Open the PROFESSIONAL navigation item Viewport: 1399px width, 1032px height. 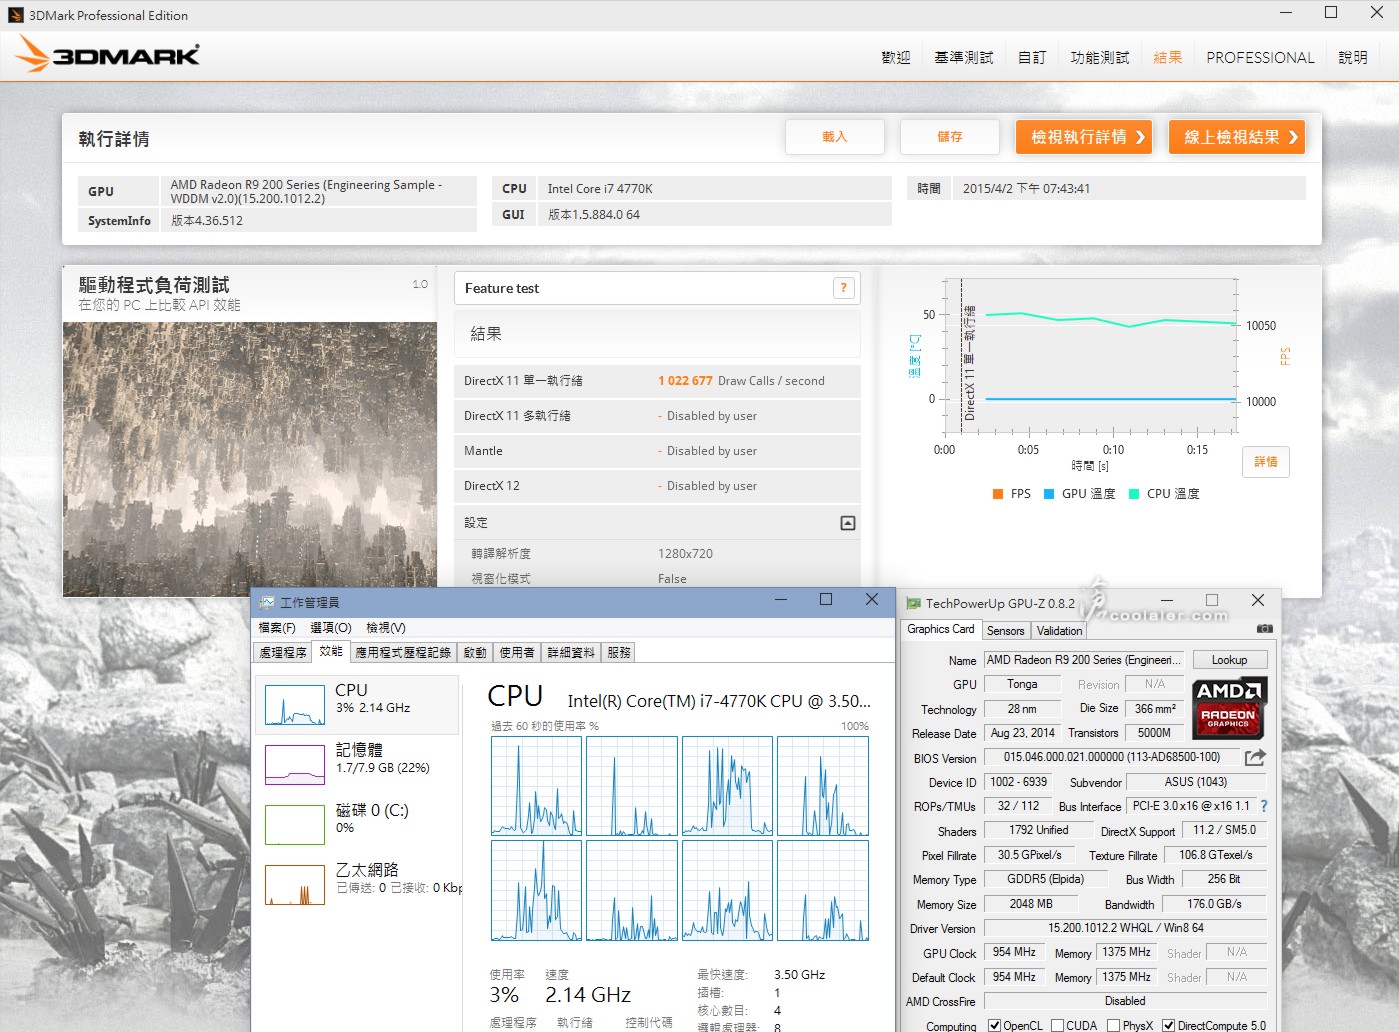pyautogui.click(x=1260, y=58)
